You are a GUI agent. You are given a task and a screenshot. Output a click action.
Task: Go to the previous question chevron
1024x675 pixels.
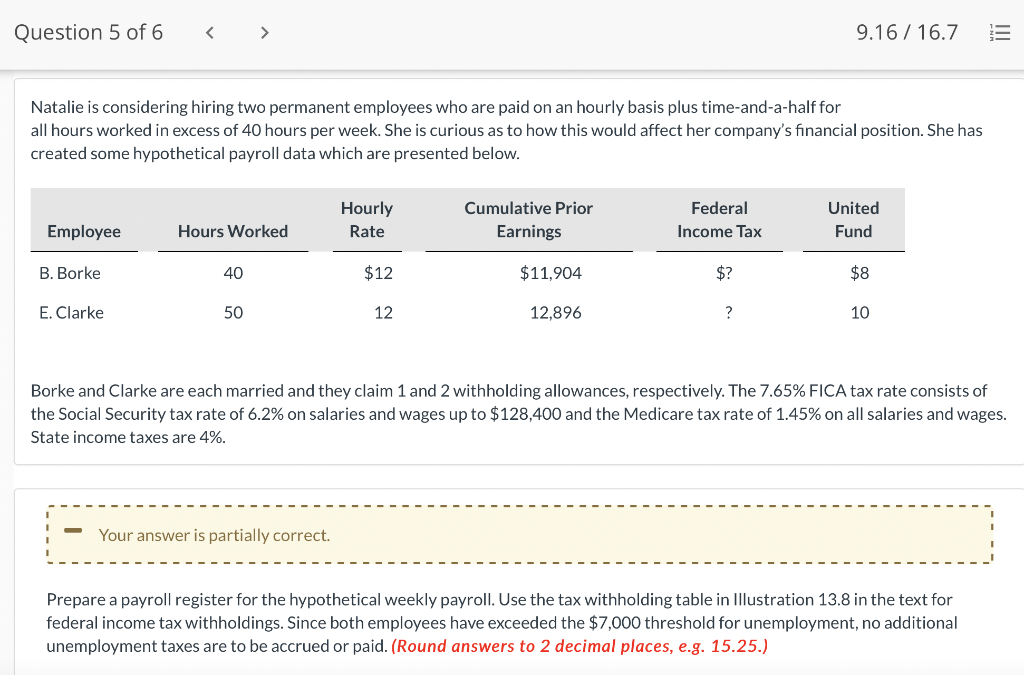pyautogui.click(x=209, y=31)
